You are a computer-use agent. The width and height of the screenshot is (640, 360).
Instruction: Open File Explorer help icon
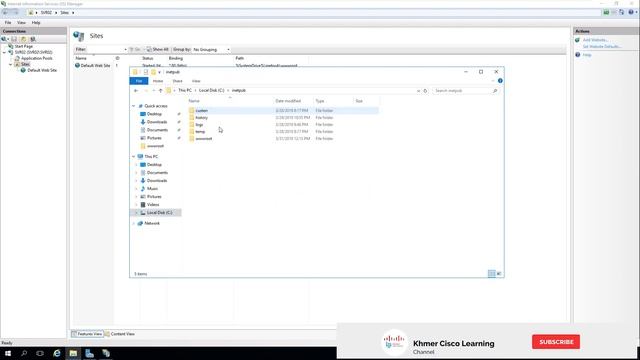(x=500, y=81)
